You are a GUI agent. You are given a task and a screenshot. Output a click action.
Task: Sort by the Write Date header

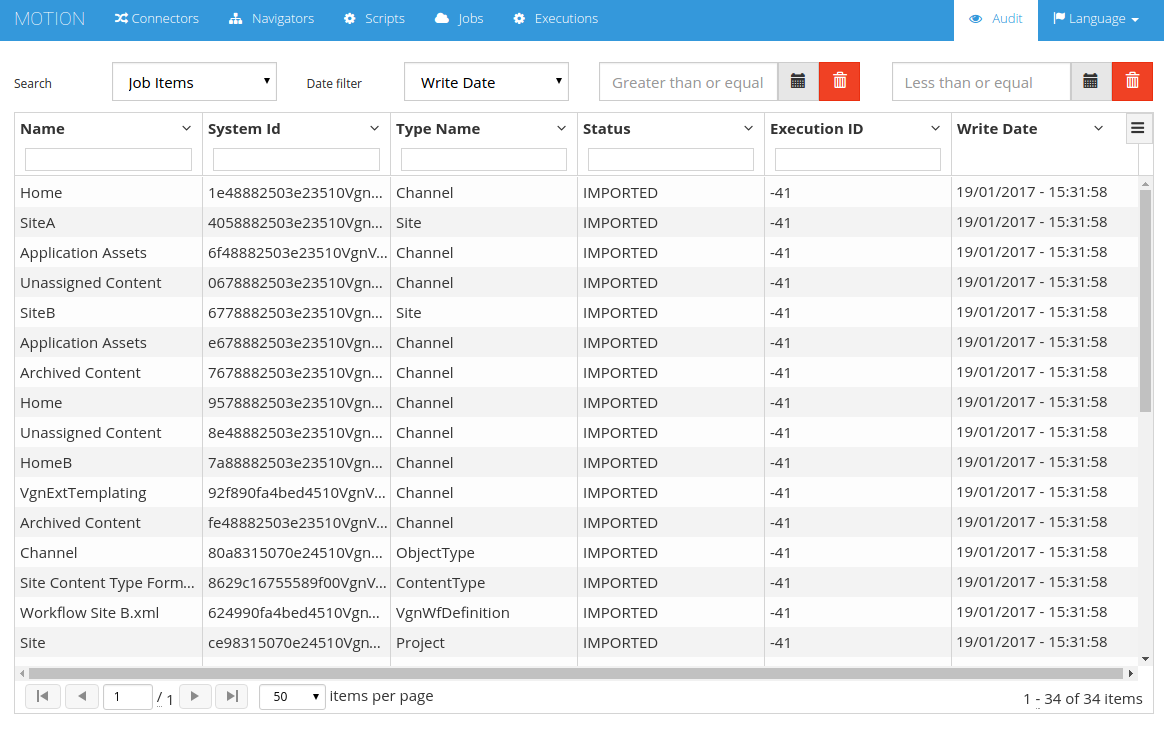997,129
